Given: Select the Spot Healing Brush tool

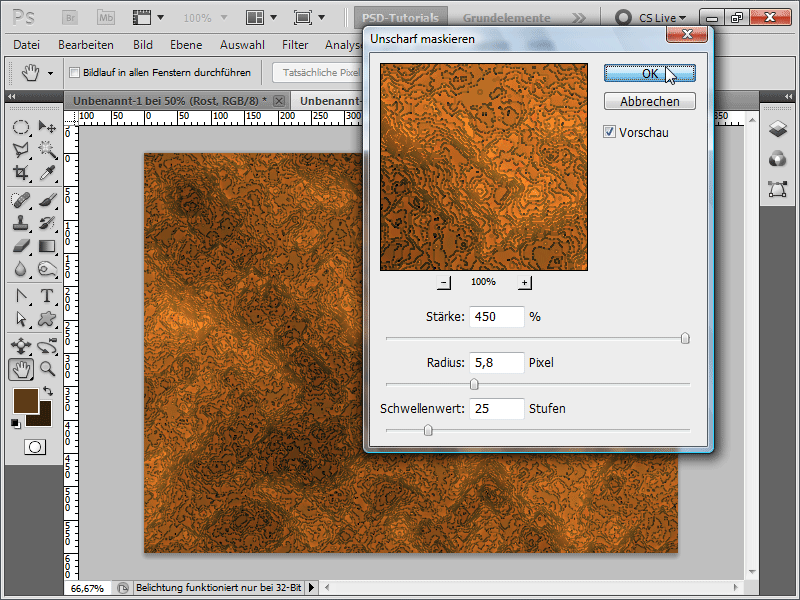Looking at the screenshot, I should [20, 200].
